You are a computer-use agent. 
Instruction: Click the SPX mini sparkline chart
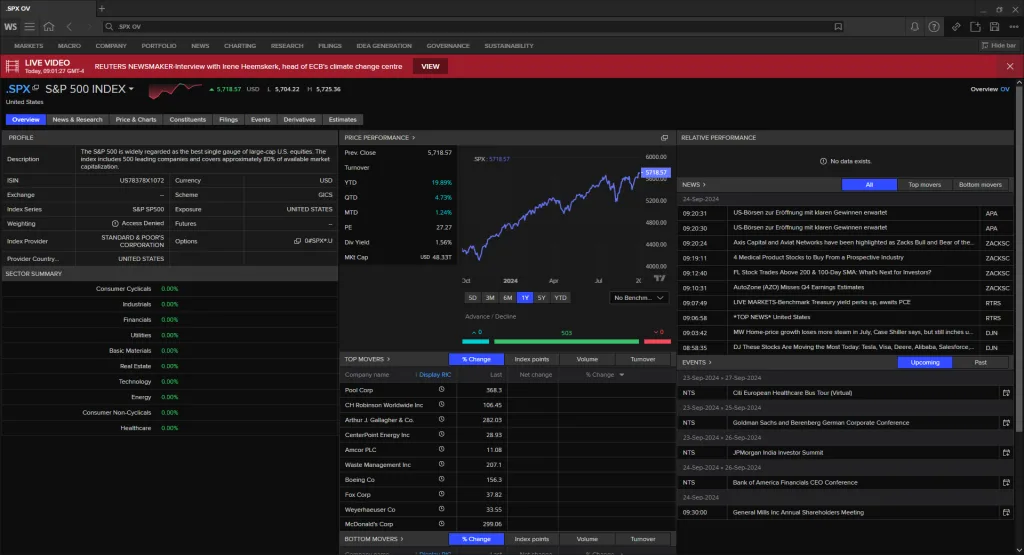coord(175,90)
